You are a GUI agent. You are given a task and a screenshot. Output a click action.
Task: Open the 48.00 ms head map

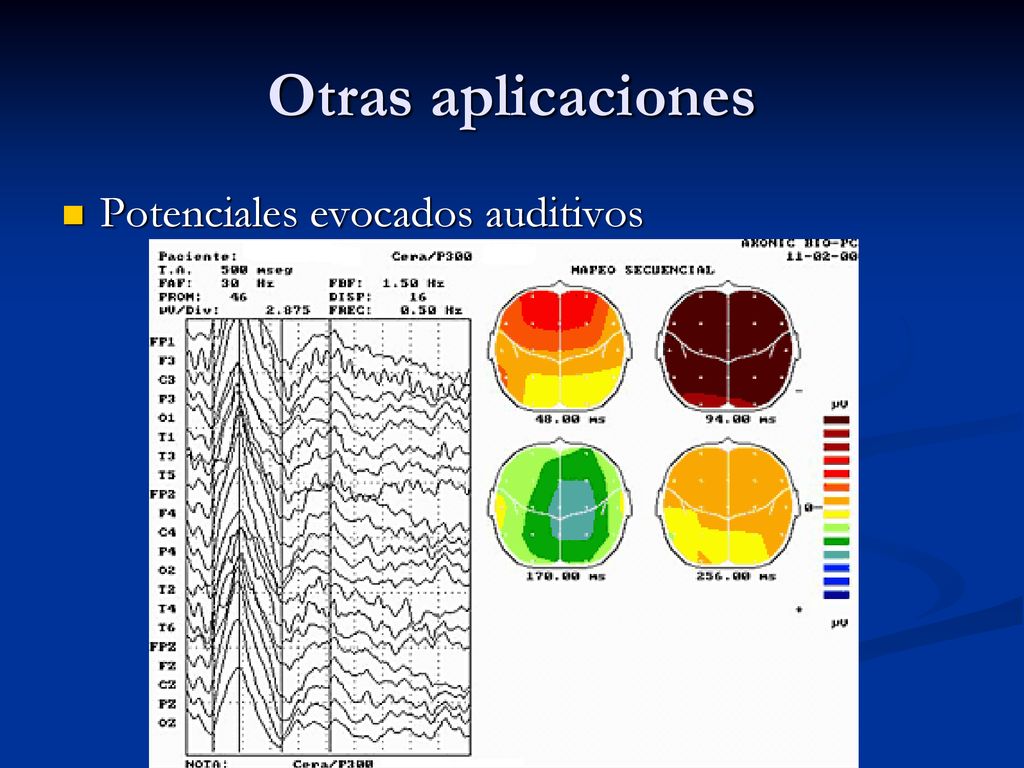(560, 345)
